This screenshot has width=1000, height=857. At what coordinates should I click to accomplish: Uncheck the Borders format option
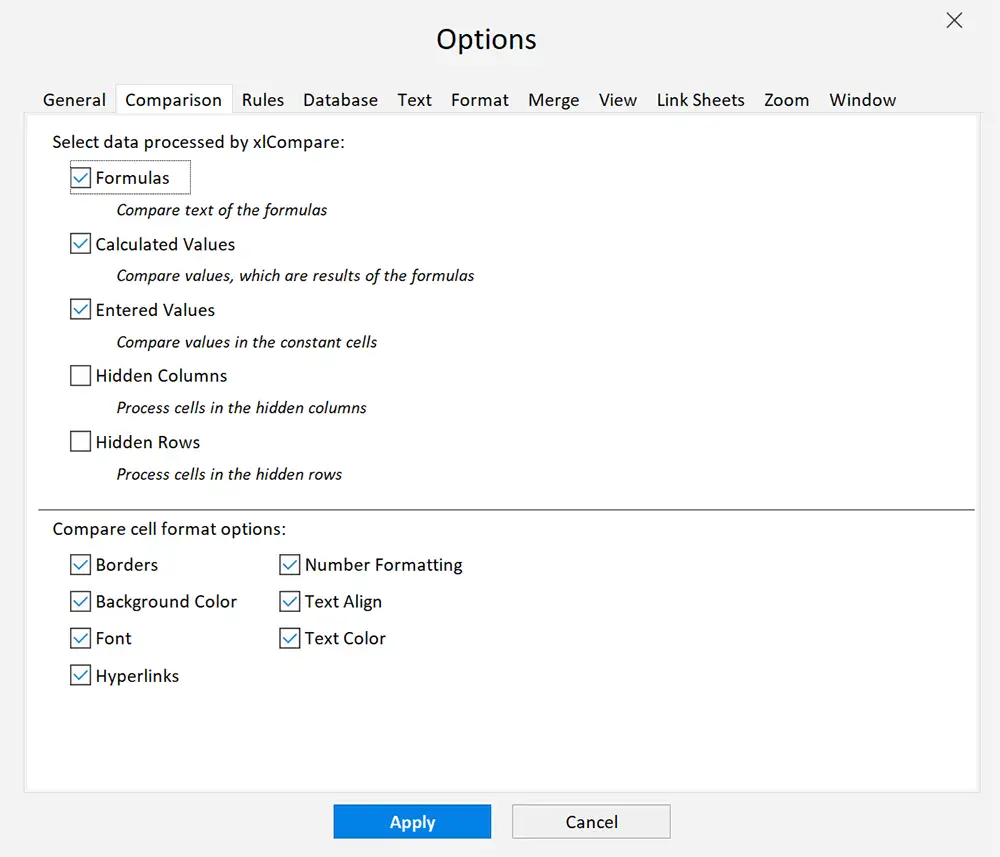pyautogui.click(x=80, y=564)
